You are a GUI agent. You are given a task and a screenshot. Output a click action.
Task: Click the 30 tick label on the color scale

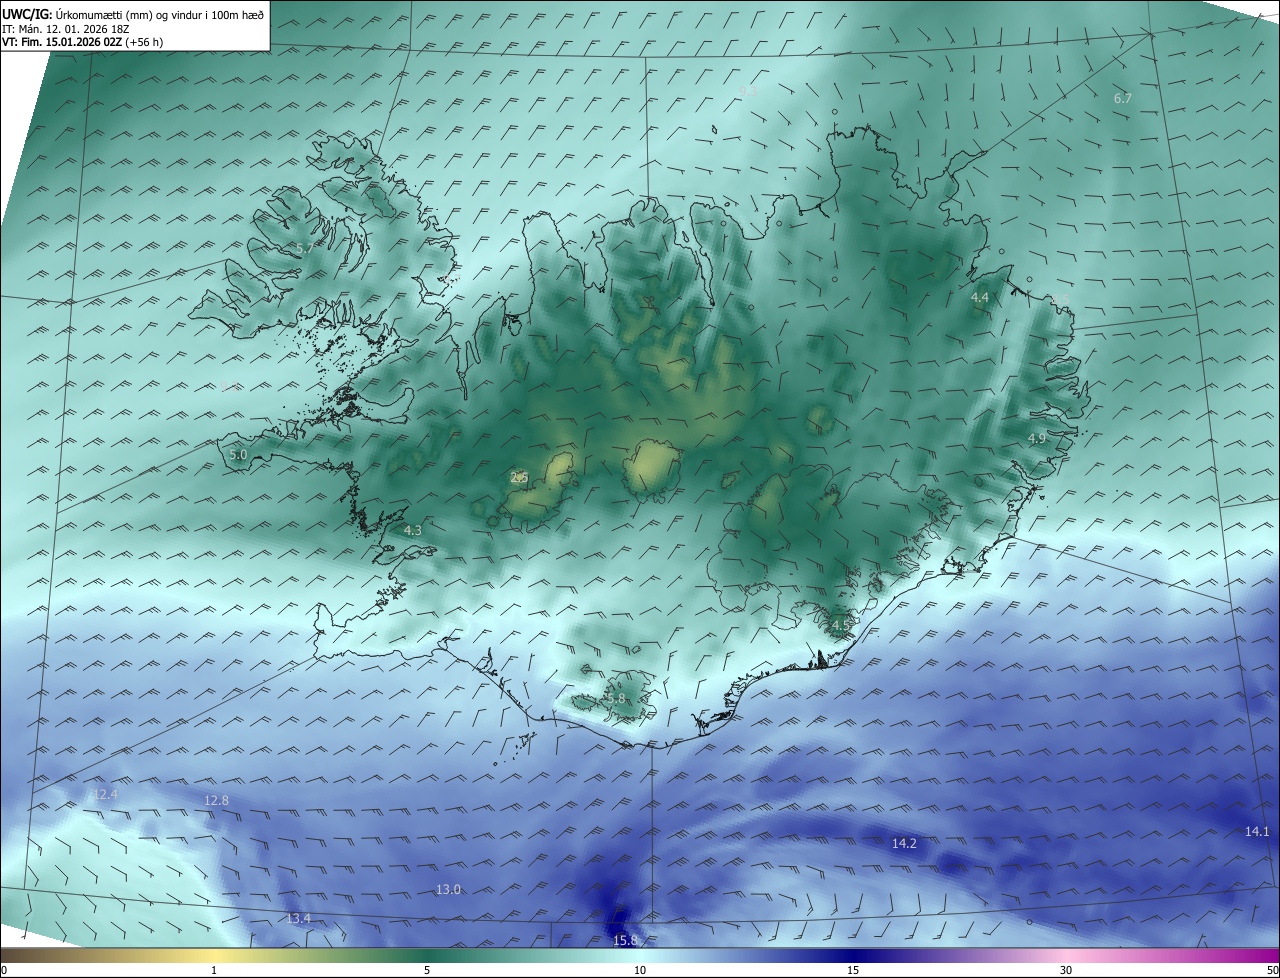coord(1066,970)
